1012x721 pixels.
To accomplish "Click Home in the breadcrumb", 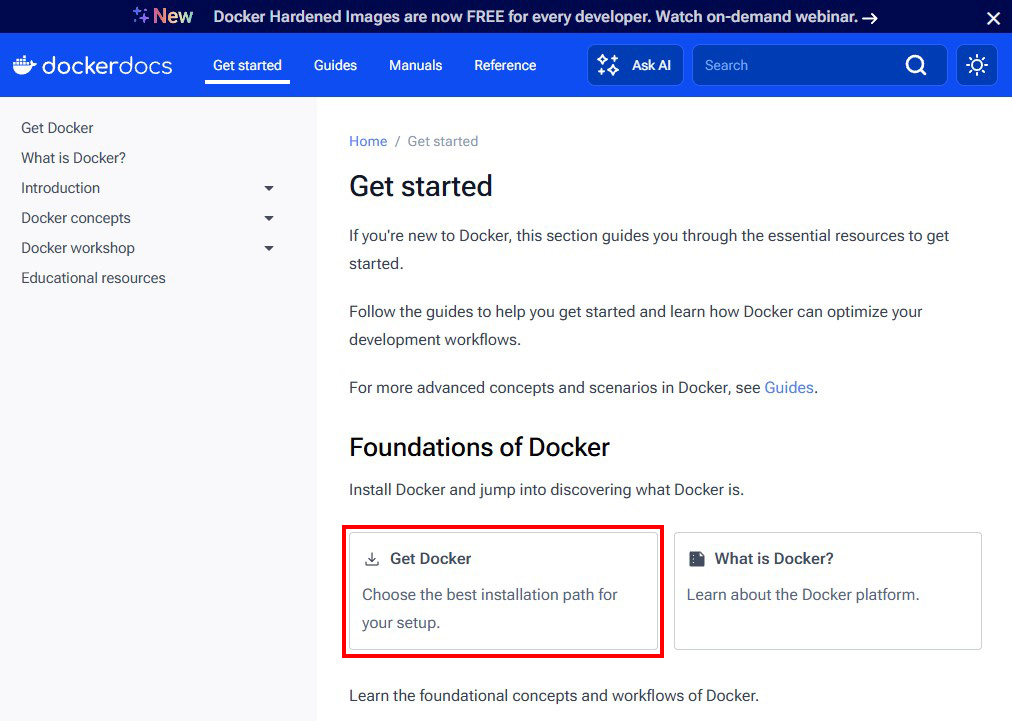I will click(368, 141).
